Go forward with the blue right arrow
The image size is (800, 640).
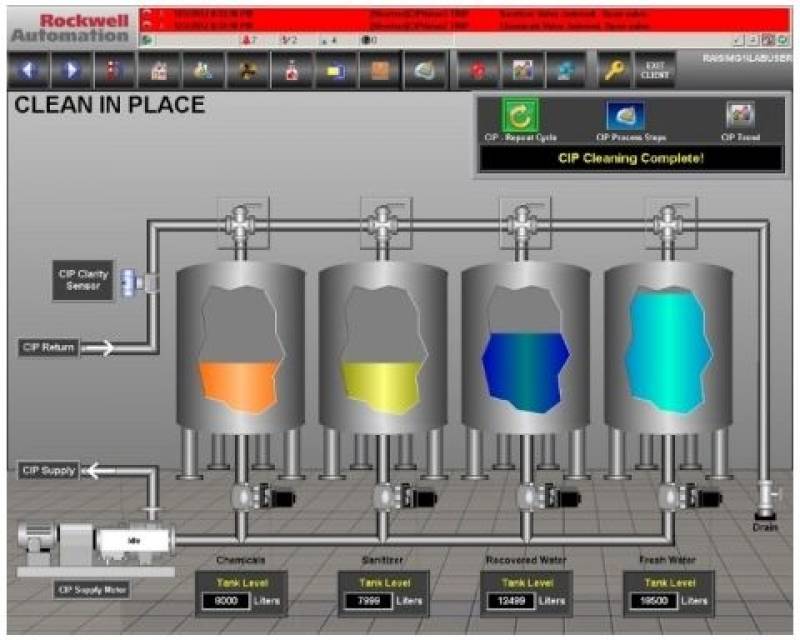[x=72, y=70]
